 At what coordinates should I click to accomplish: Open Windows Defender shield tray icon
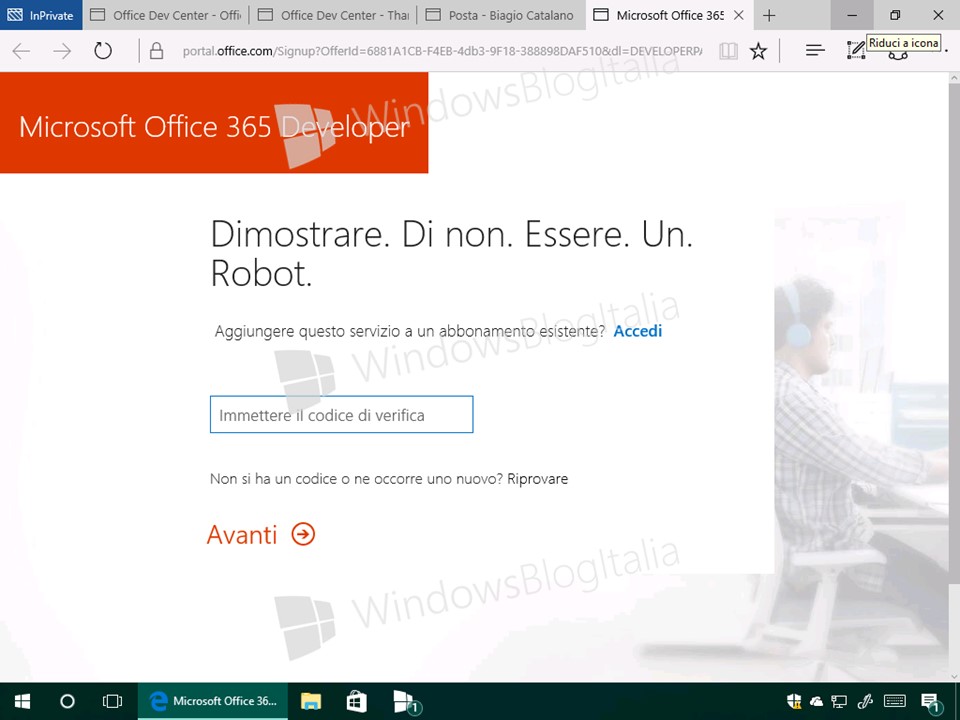[x=794, y=701]
